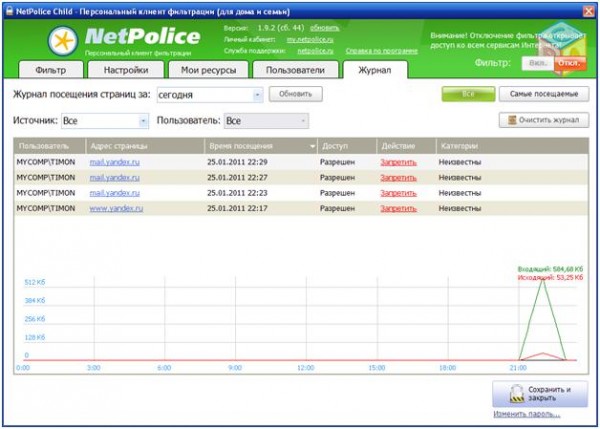This screenshot has width=600, height=429.
Task: Open the Мои ресурсы tab
Action: 209,70
